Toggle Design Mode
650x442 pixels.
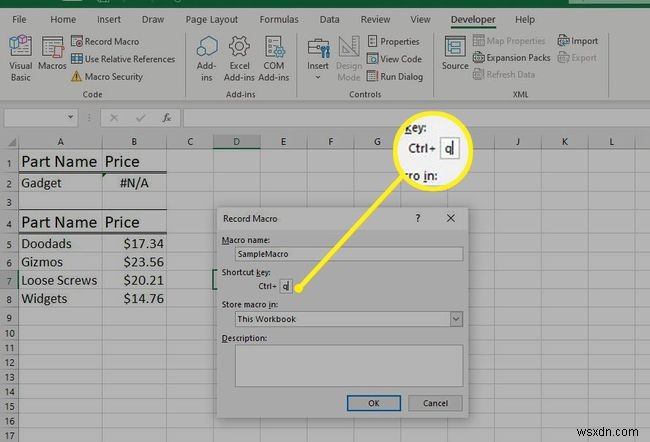[349, 58]
